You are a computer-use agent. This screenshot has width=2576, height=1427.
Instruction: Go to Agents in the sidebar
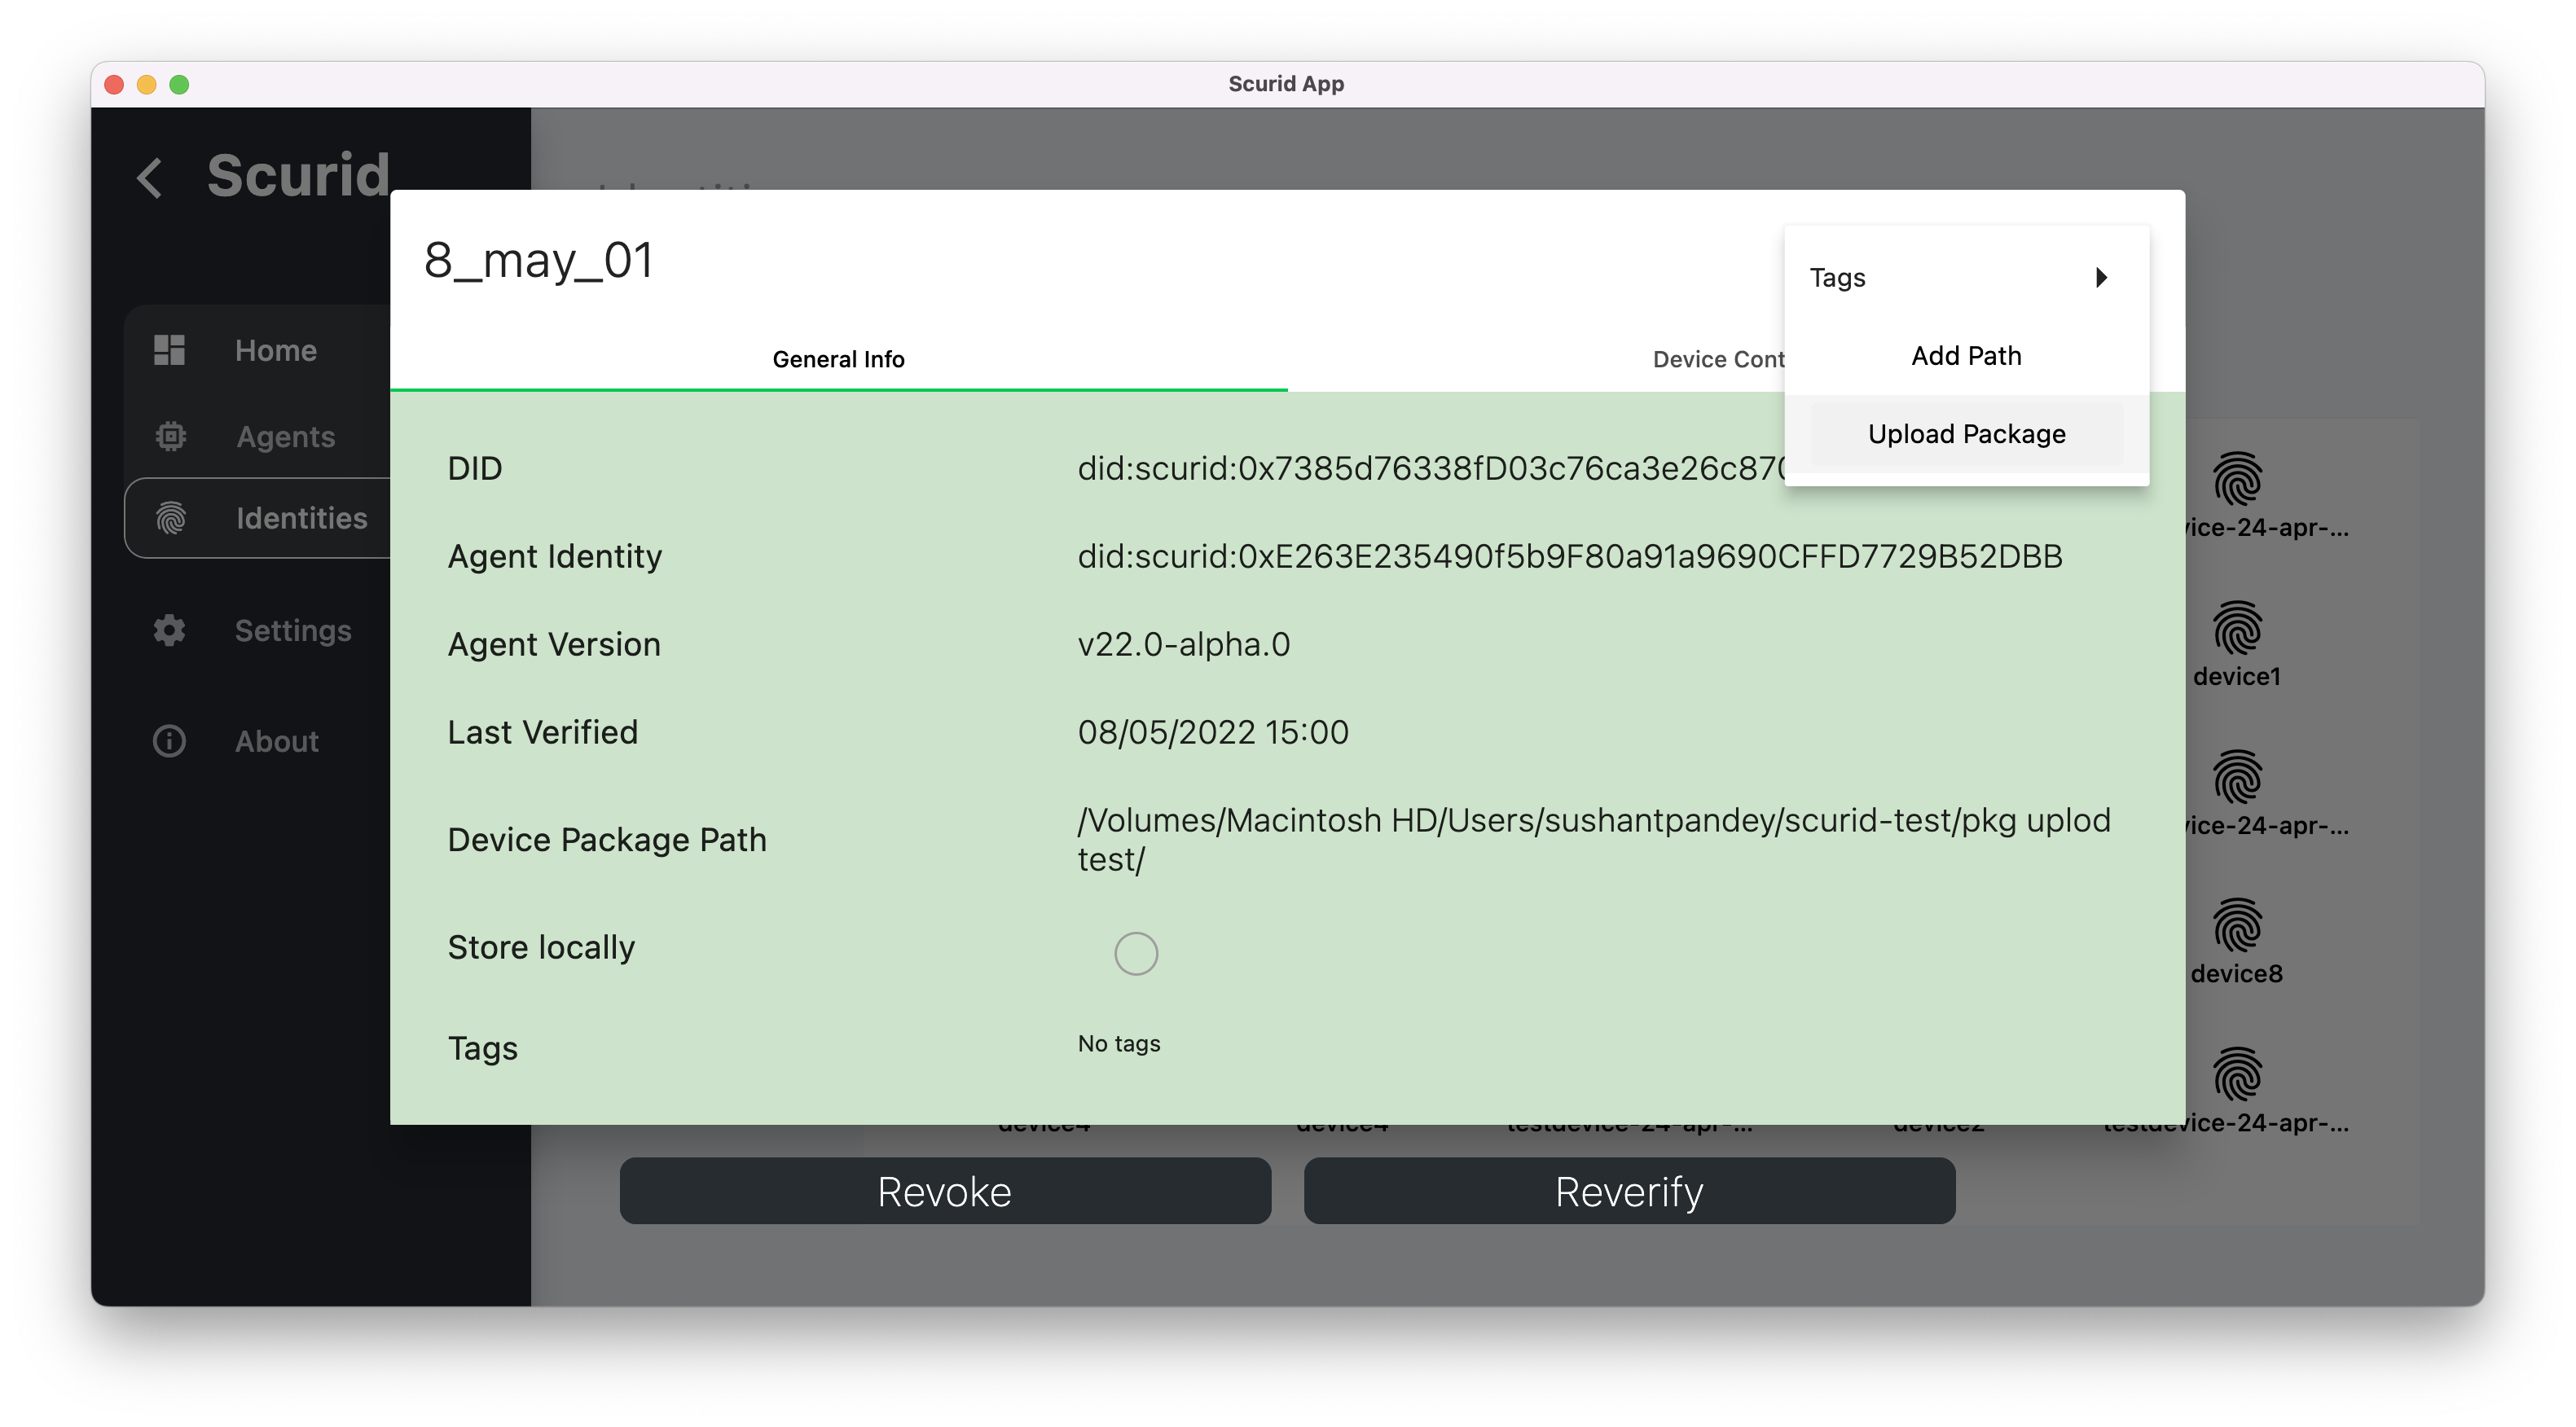tap(286, 436)
